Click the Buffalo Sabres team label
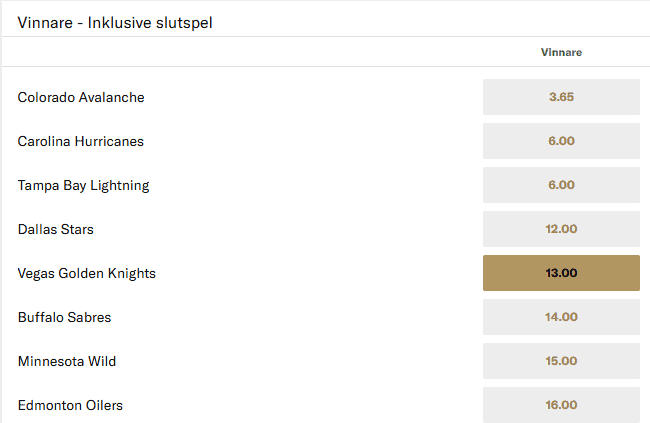The width and height of the screenshot is (650, 423). point(65,317)
